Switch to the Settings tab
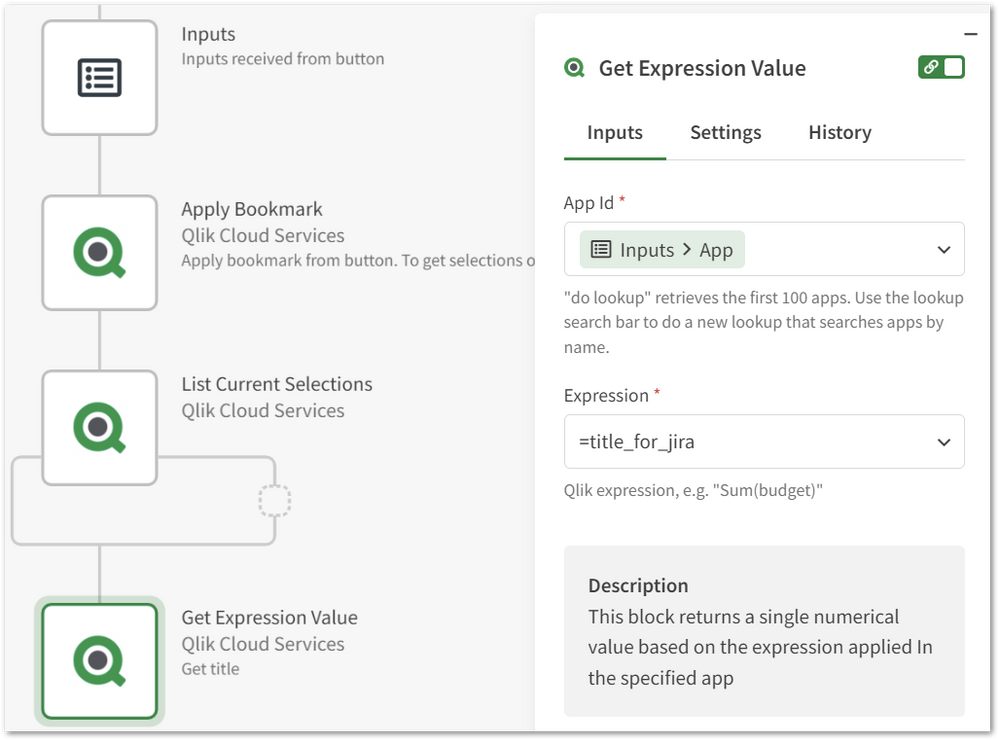The width and height of the screenshot is (999, 740). point(725,132)
